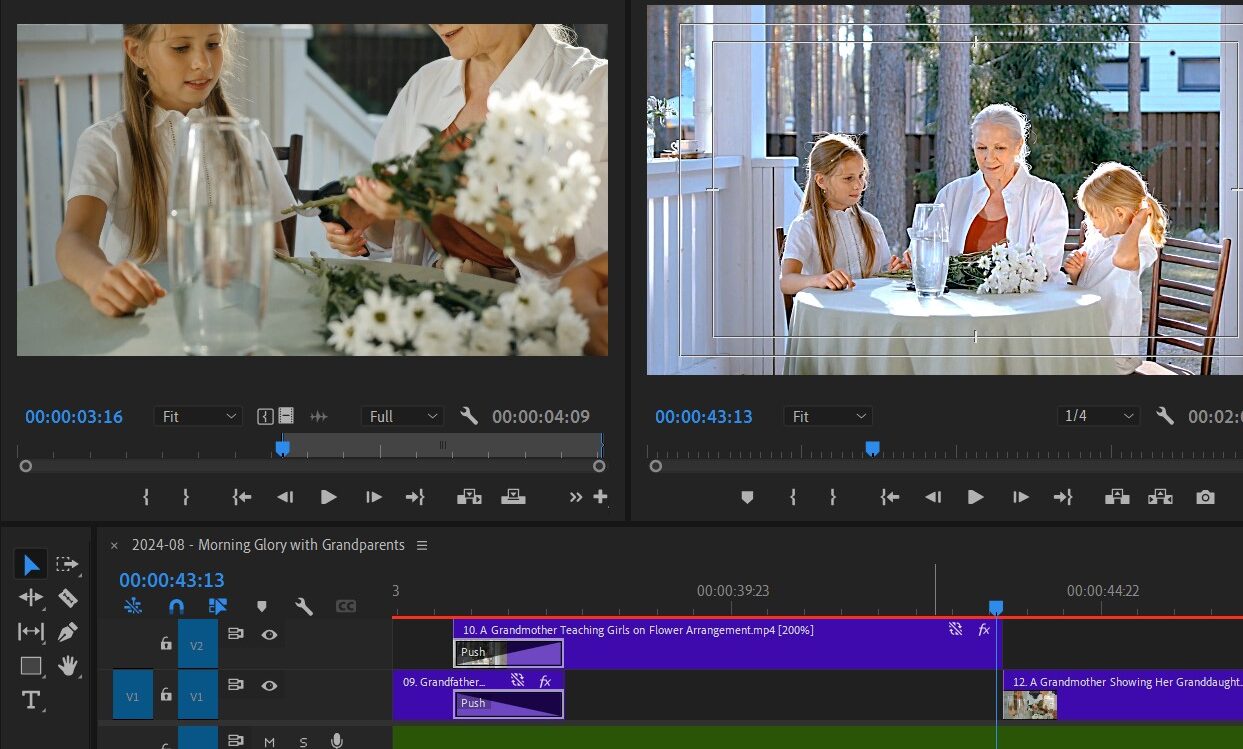Open Source monitor Full resolution dropdown
Image resolution: width=1243 pixels, height=749 pixels.
403,416
